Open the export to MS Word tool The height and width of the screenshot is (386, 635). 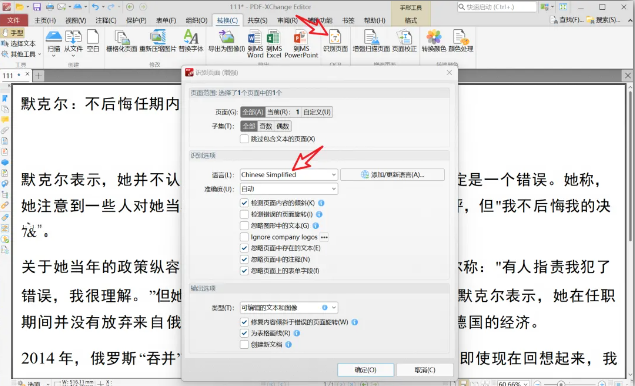click(255, 44)
